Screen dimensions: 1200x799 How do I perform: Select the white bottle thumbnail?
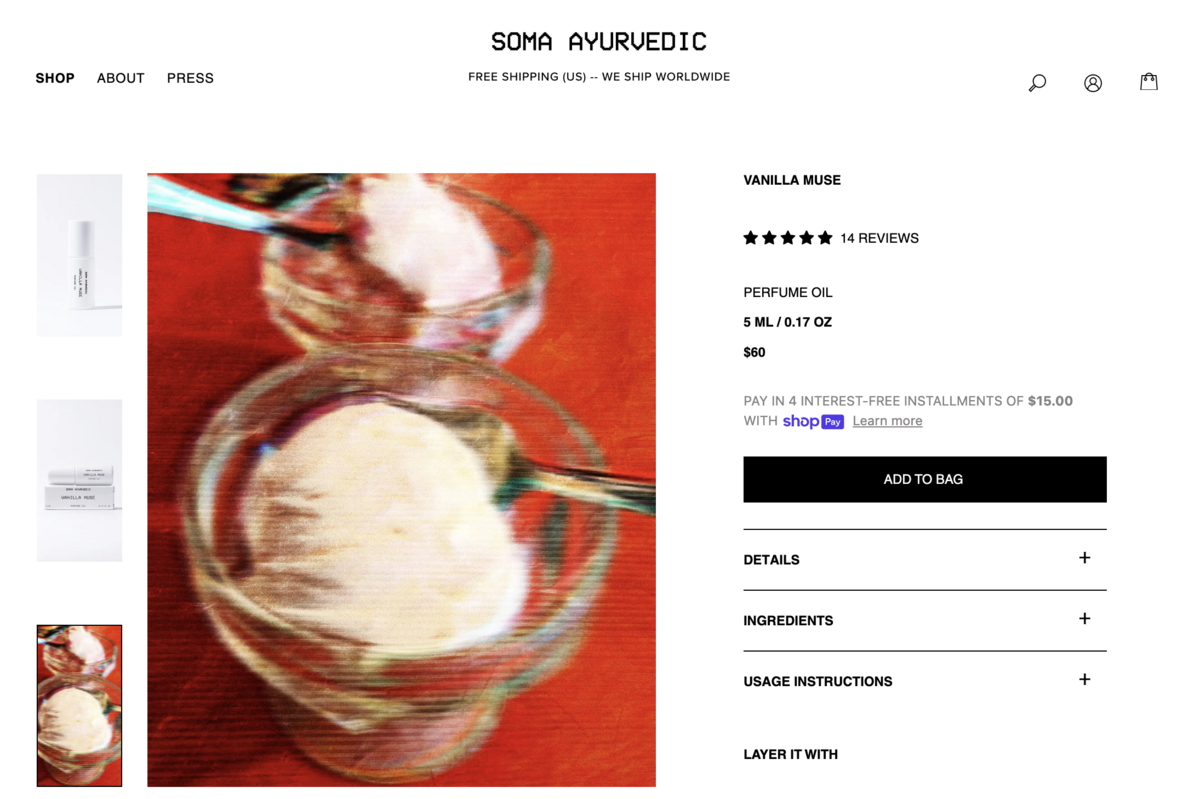(79, 255)
